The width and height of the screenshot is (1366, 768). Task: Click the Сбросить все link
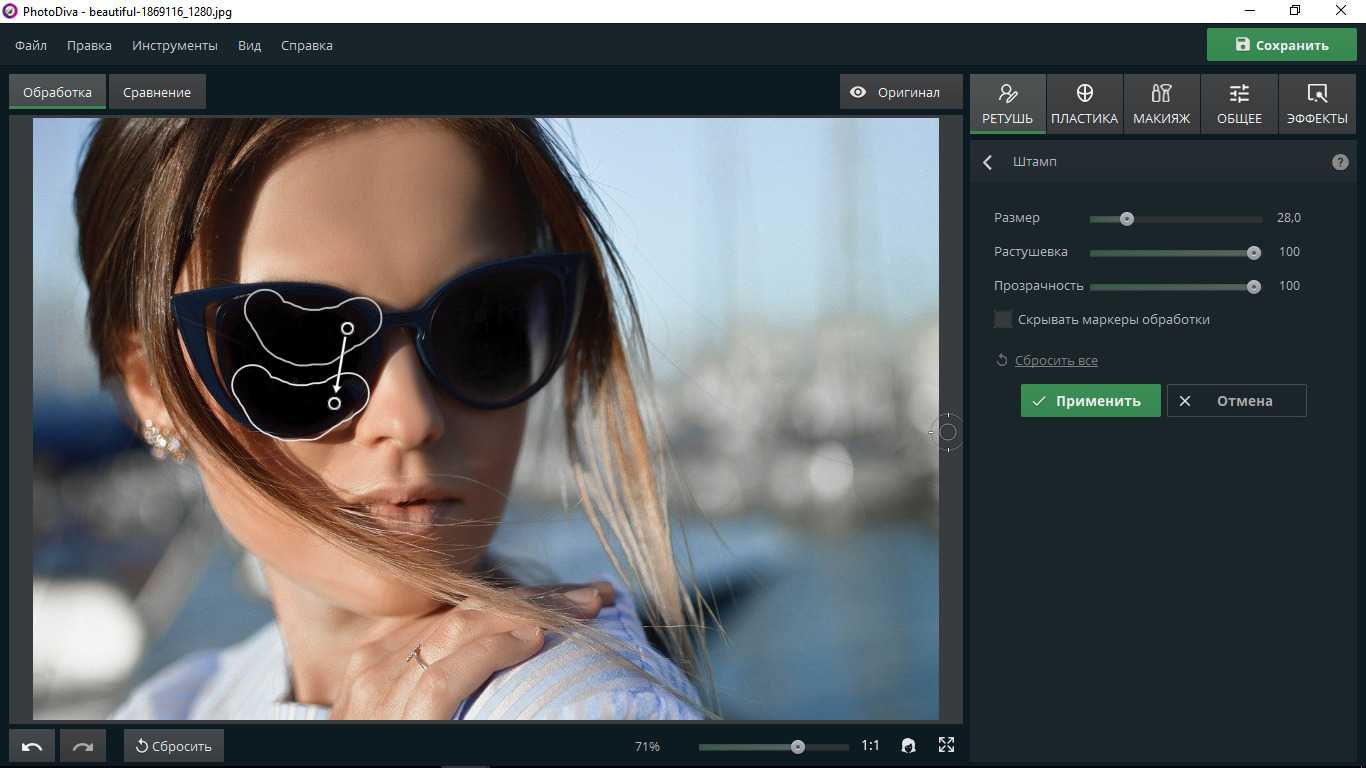click(x=1056, y=361)
